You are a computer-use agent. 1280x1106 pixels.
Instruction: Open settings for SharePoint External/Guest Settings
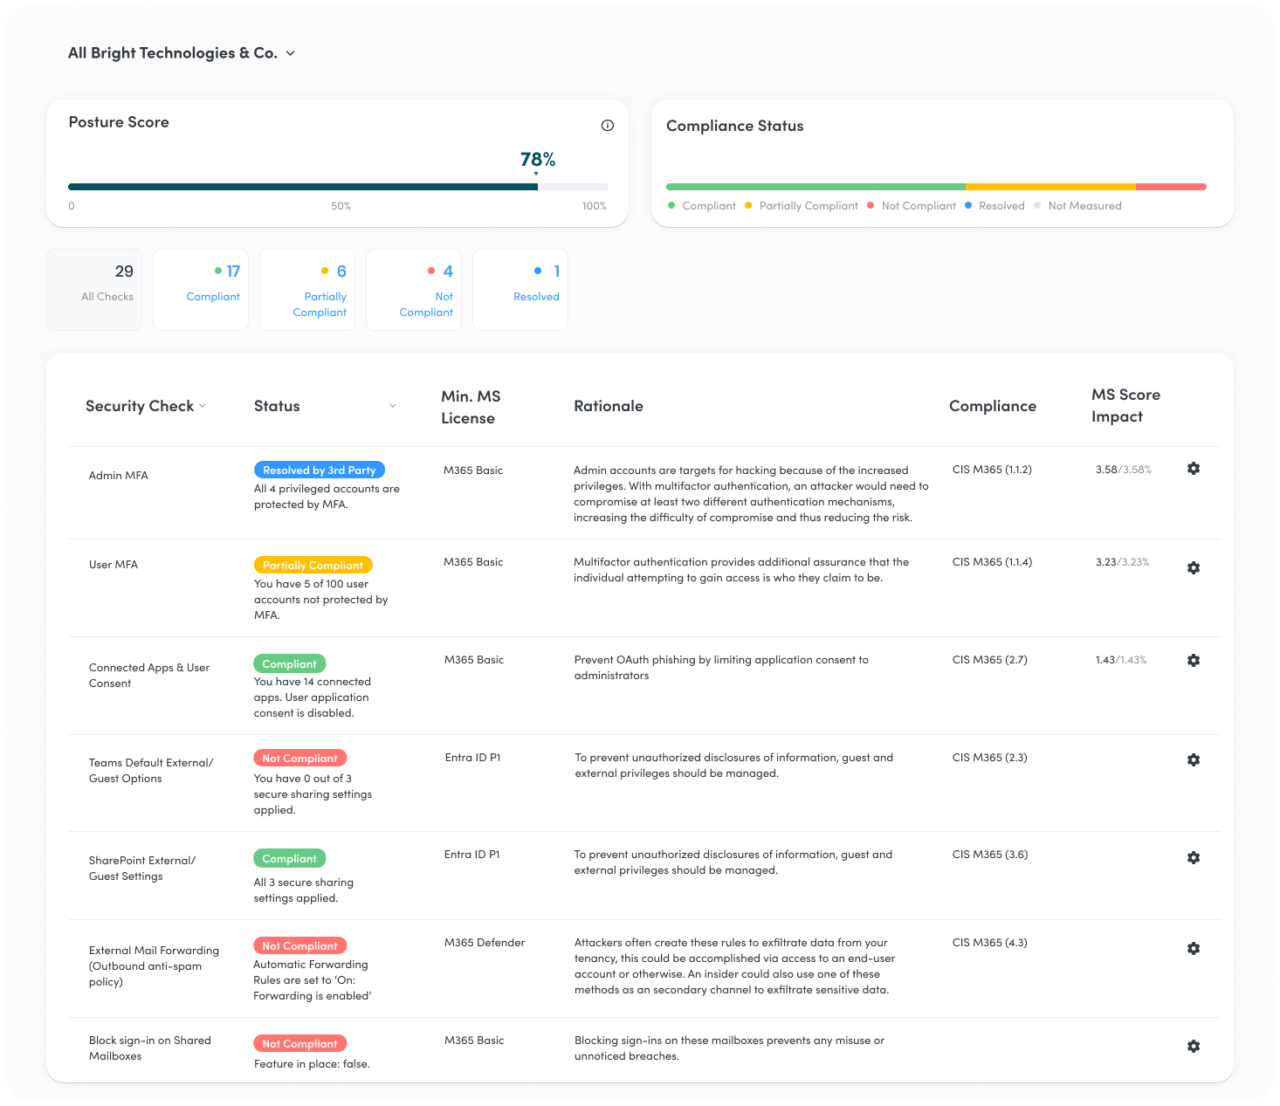(x=1193, y=857)
